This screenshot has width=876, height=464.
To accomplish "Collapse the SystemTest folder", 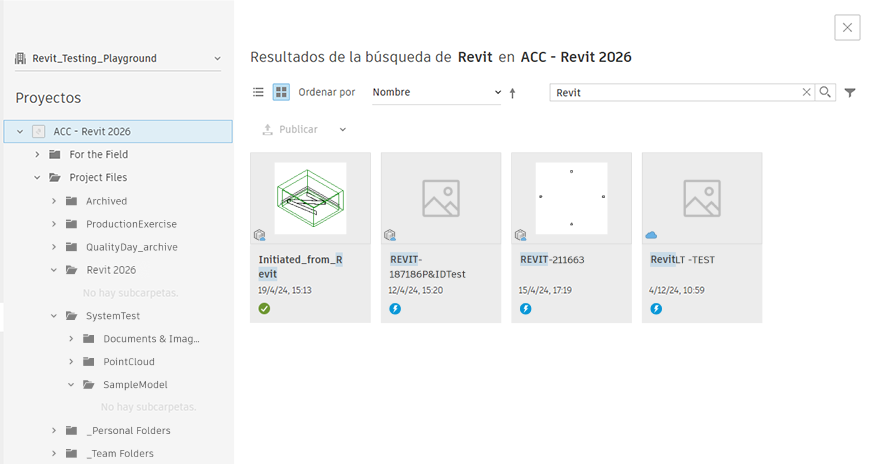I will pos(54,316).
